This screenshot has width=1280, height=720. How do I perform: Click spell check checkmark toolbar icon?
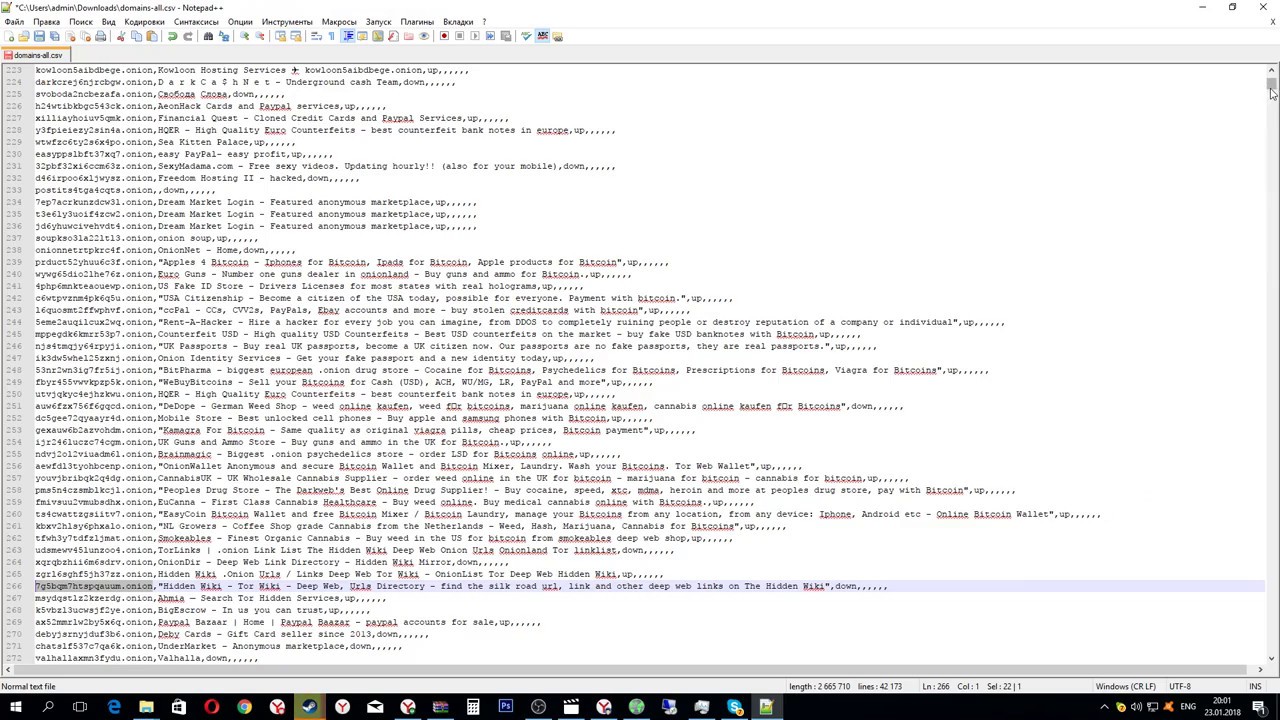526,36
